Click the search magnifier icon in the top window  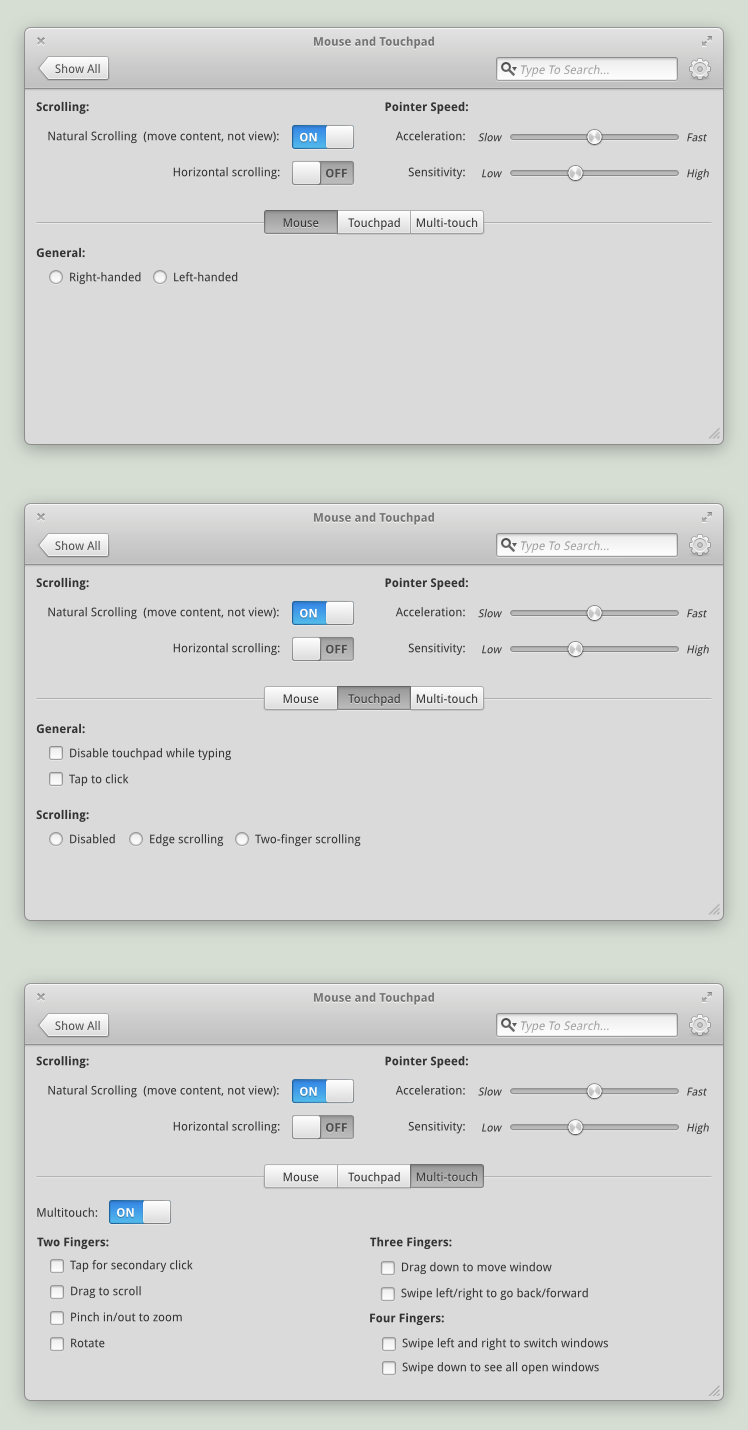508,69
